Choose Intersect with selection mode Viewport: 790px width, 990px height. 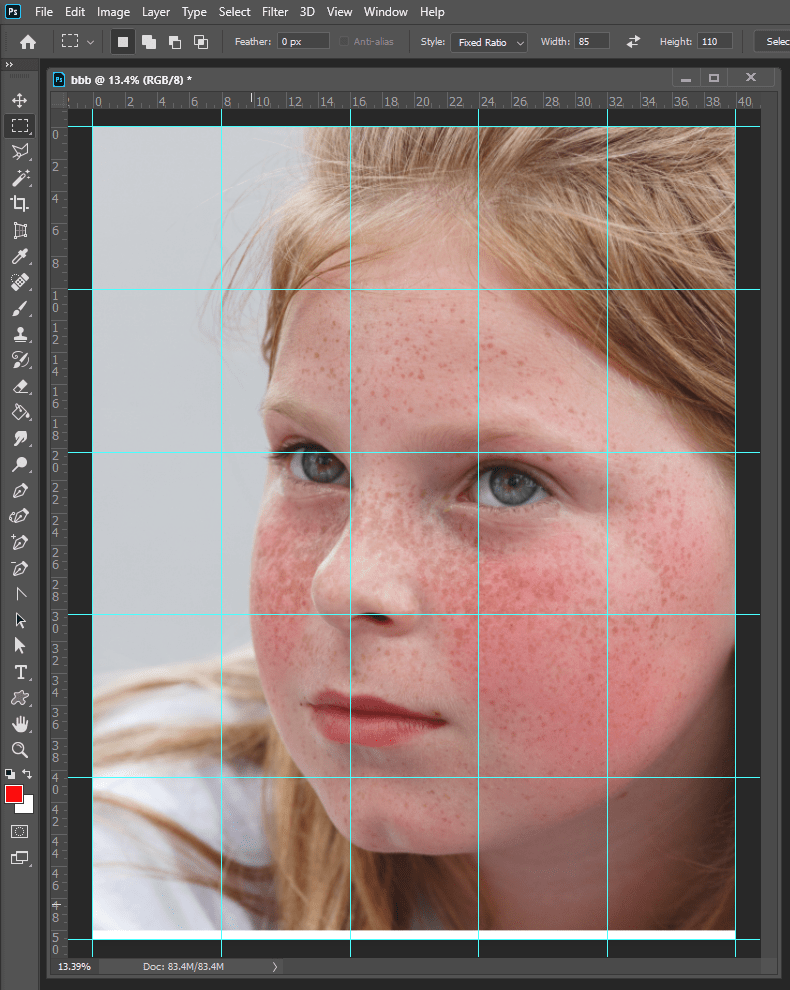click(201, 42)
